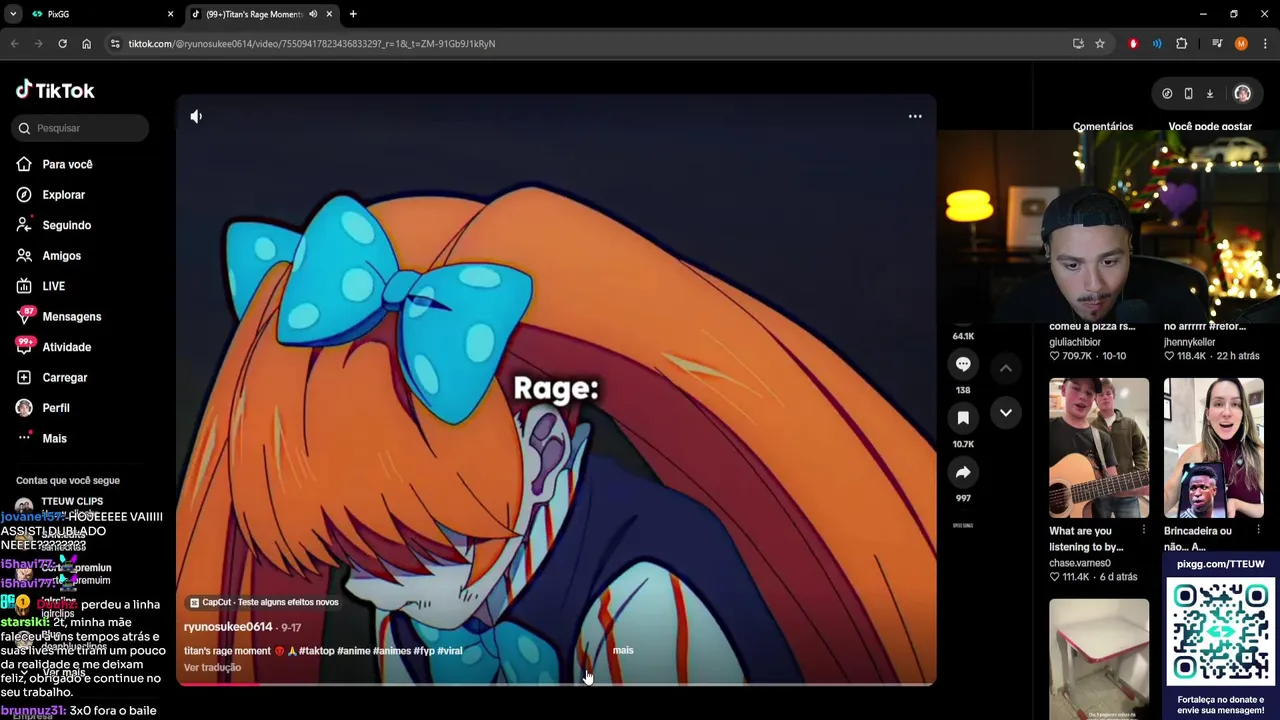Open the Amigos page
Viewport: 1280px width, 720px height.
(61, 256)
